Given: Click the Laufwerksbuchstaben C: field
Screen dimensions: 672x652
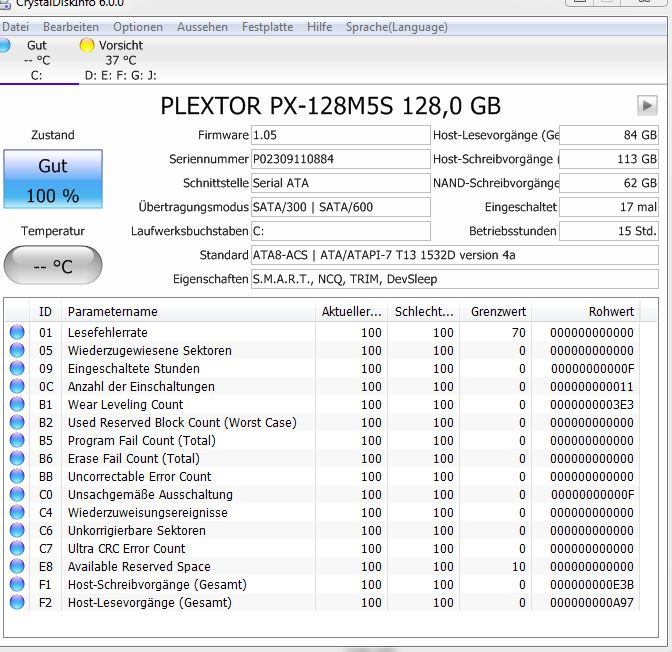Looking at the screenshot, I should [340, 231].
